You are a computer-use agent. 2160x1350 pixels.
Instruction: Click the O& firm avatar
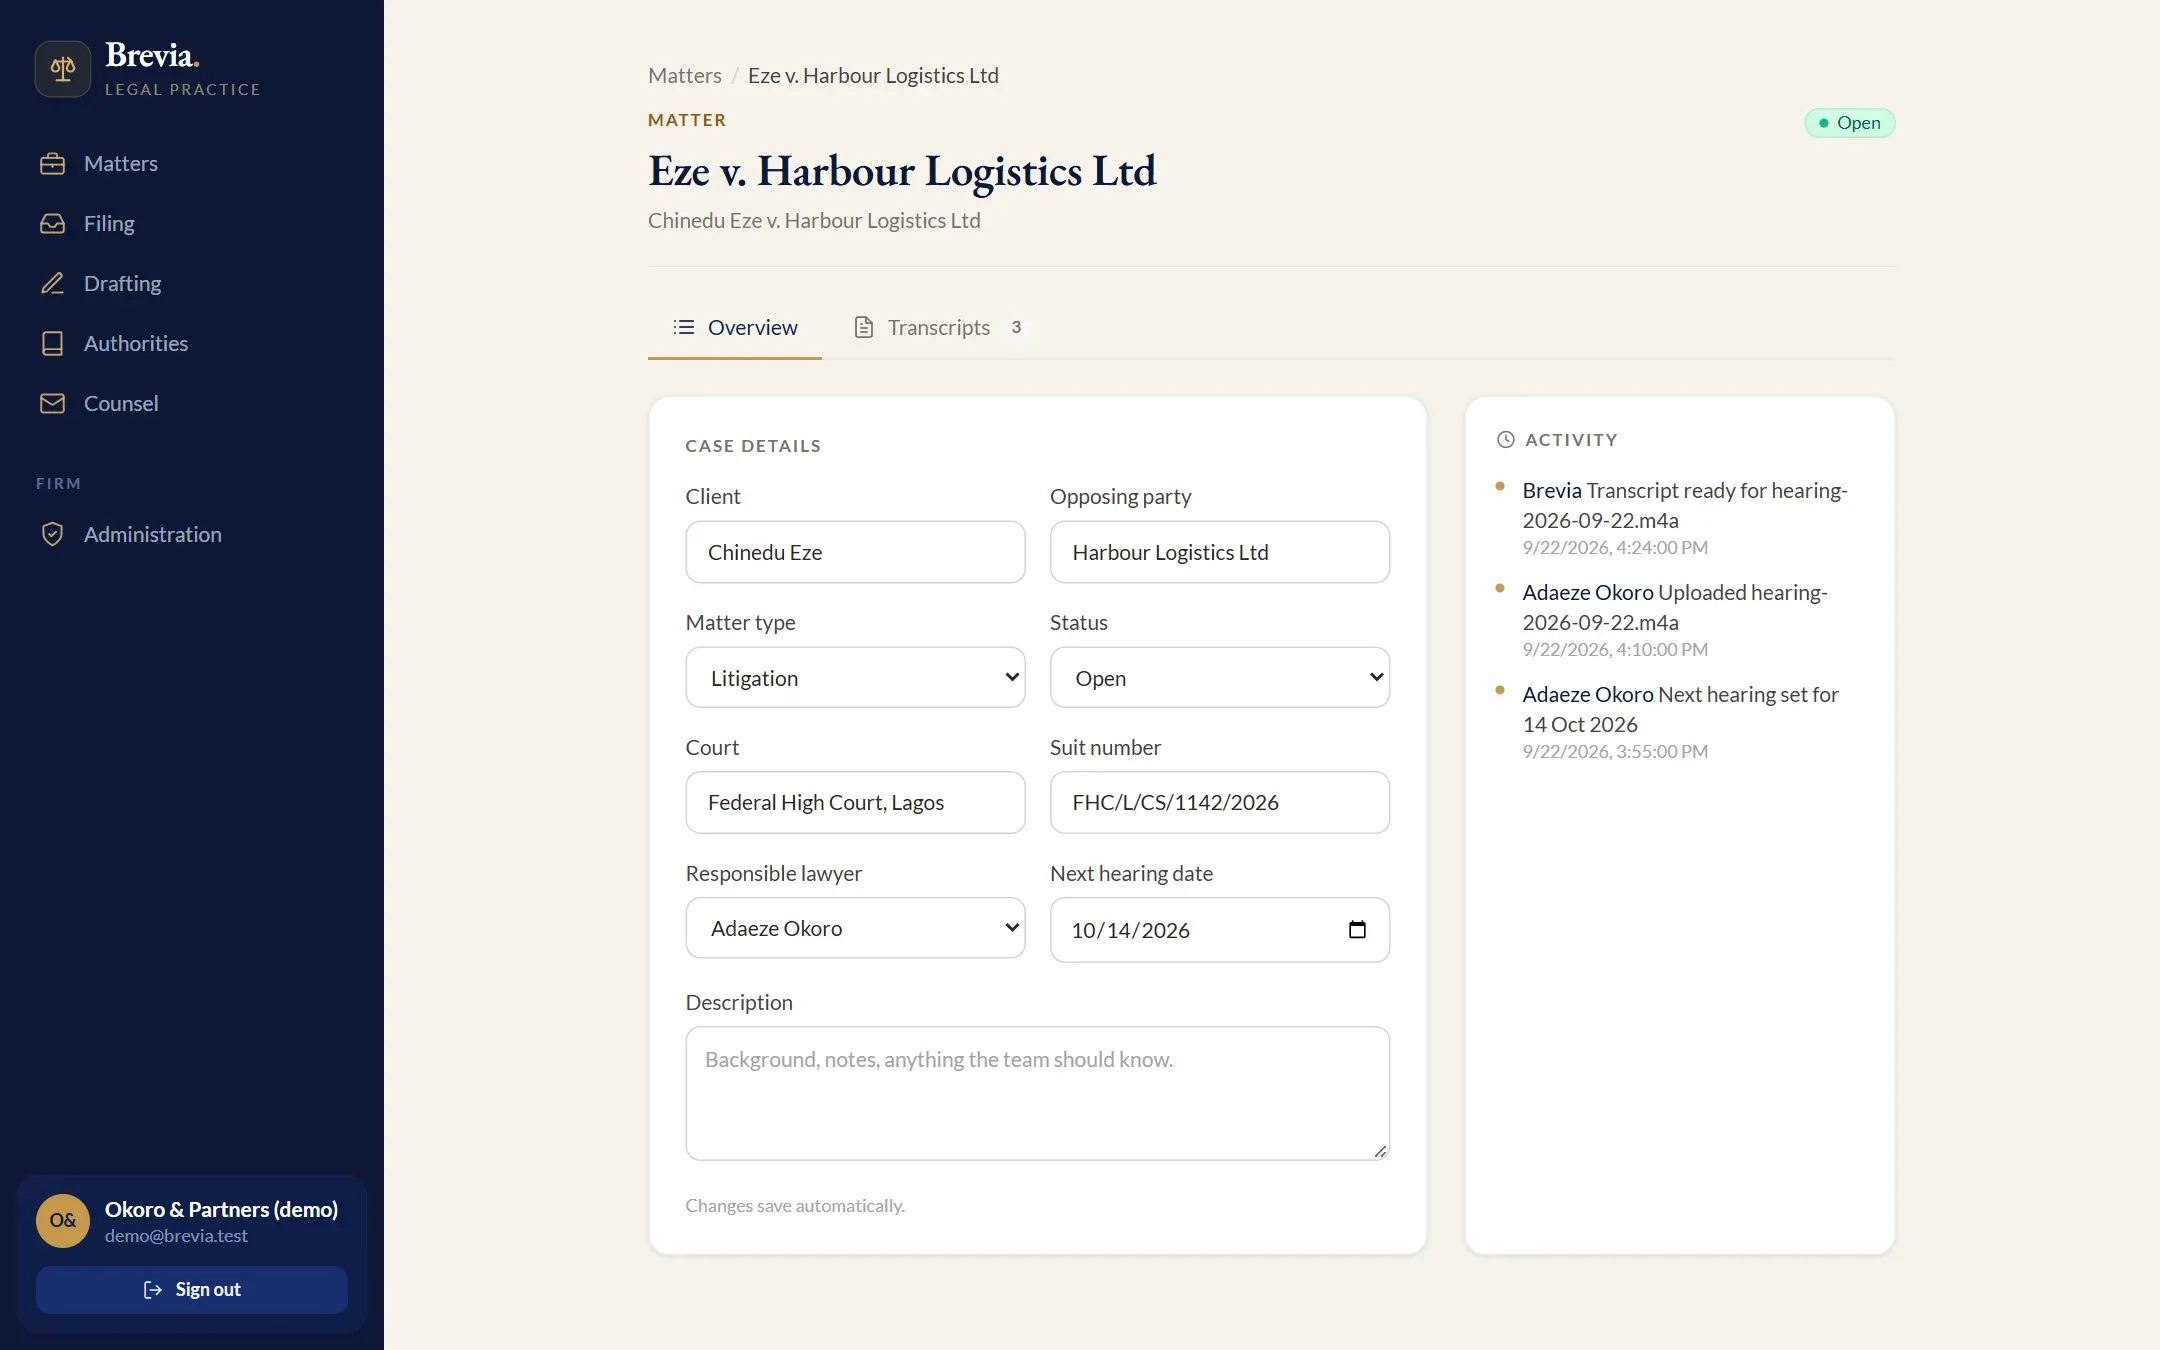coord(63,1221)
